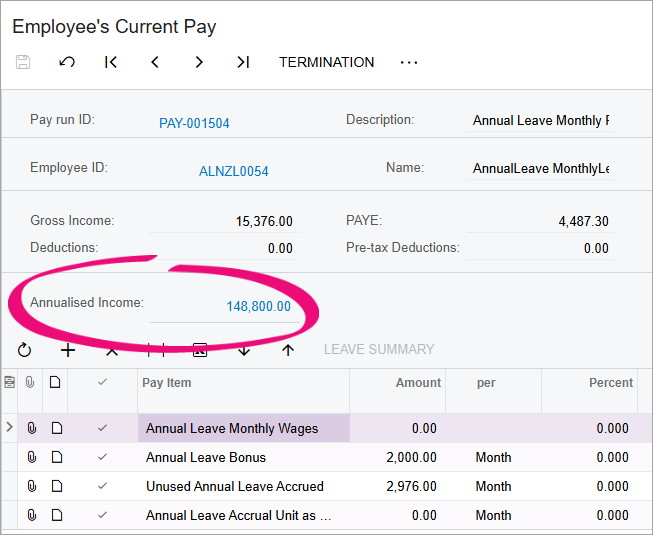The width and height of the screenshot is (653, 535).
Task: Click the attachments column header paperclip
Action: tap(30, 382)
